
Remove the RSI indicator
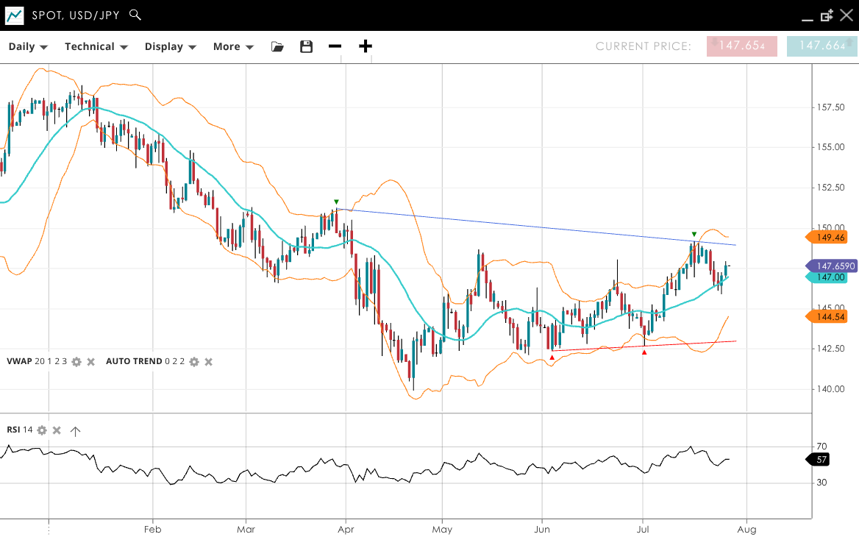click(56, 430)
